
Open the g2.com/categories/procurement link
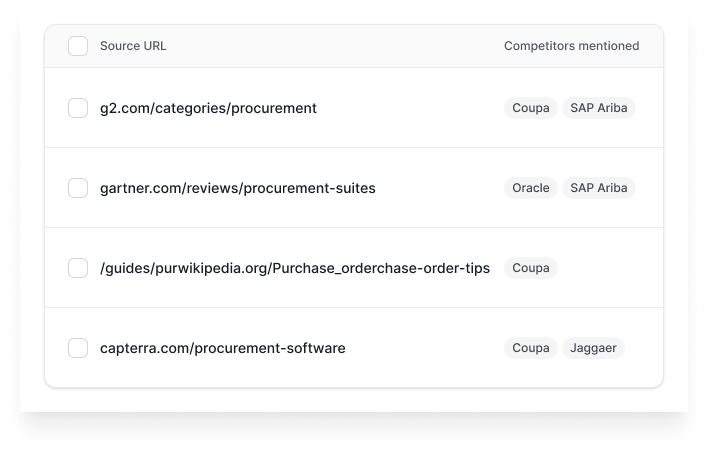(x=208, y=108)
